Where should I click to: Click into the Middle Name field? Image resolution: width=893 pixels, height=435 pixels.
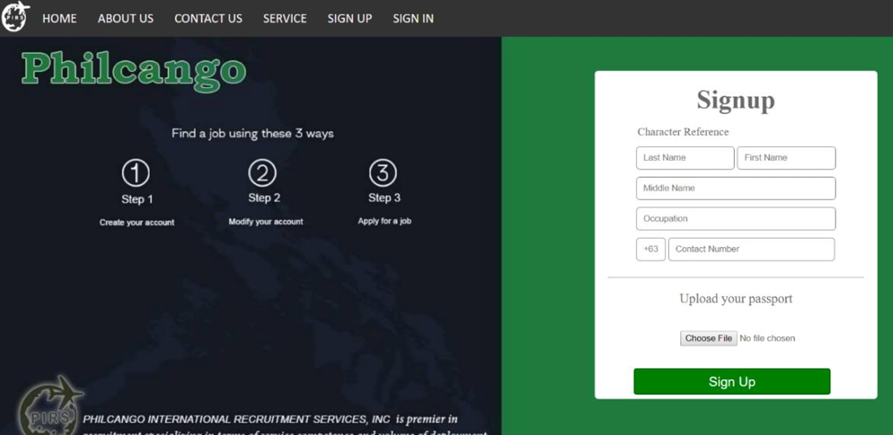point(736,188)
